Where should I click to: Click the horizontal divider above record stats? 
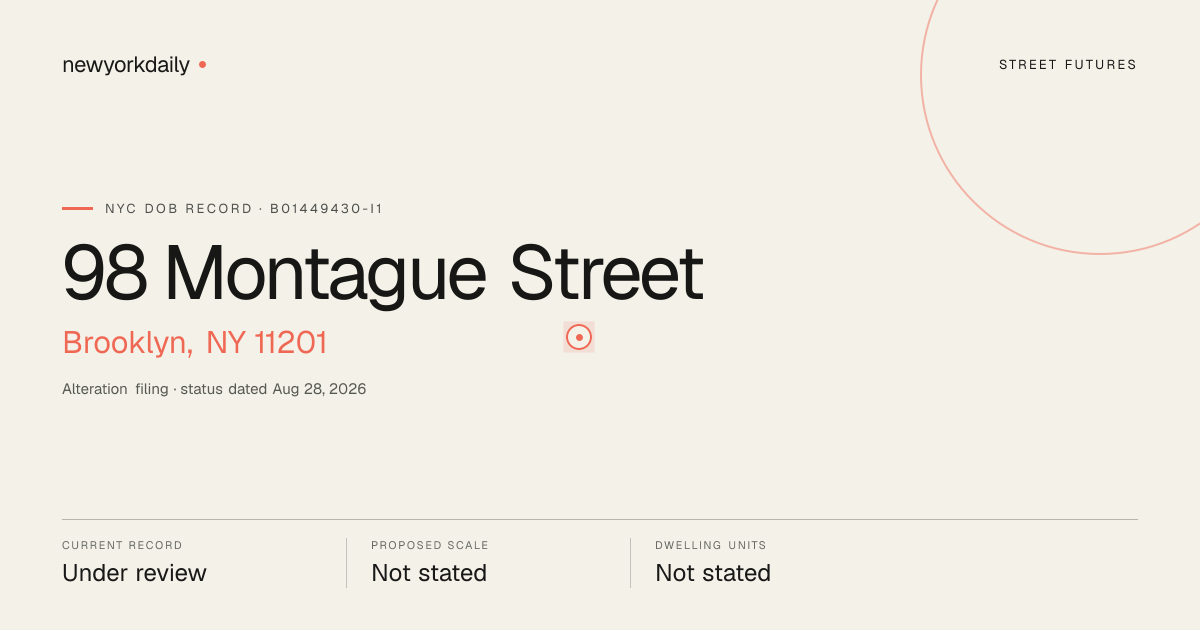pos(600,519)
